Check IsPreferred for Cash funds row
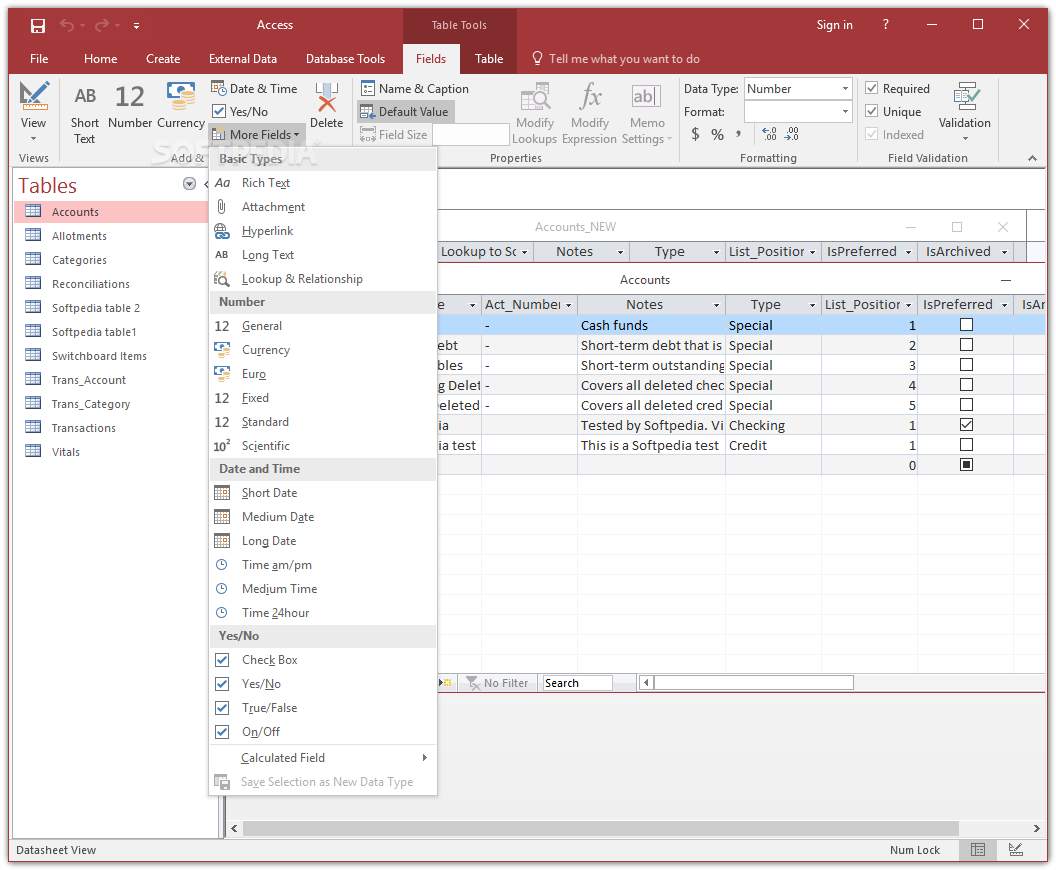 [x=966, y=325]
